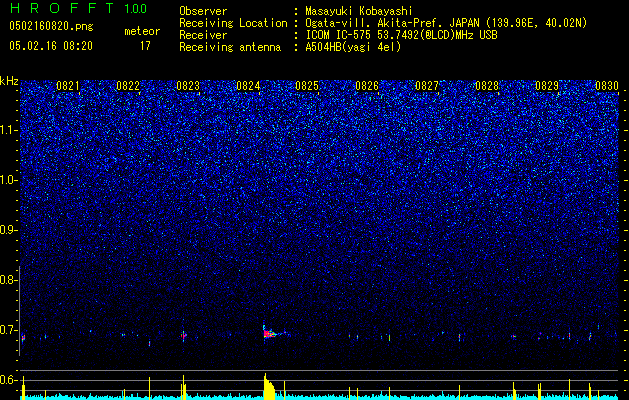Screen dimensions: 629x400
Task: Click the HROFFT title text
Action: tap(62, 8)
